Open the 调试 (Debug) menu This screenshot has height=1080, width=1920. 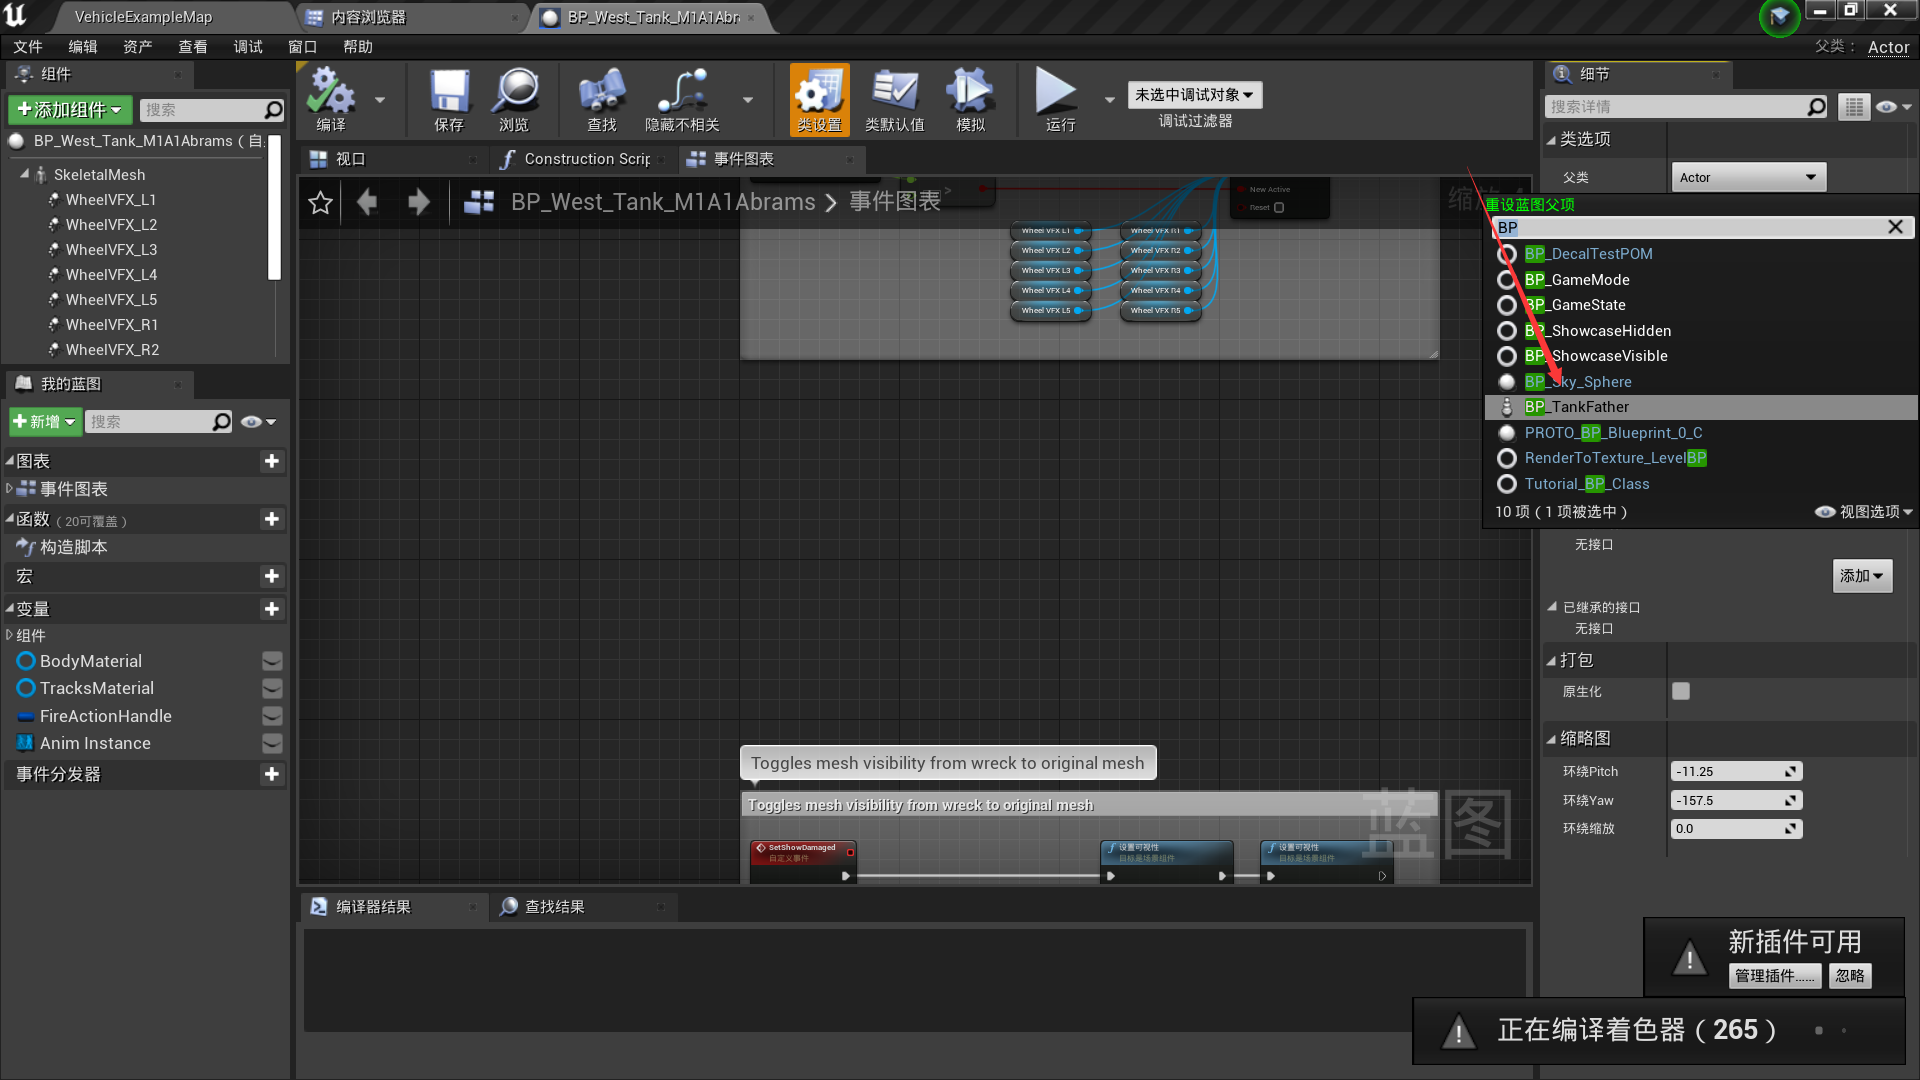pyautogui.click(x=248, y=47)
